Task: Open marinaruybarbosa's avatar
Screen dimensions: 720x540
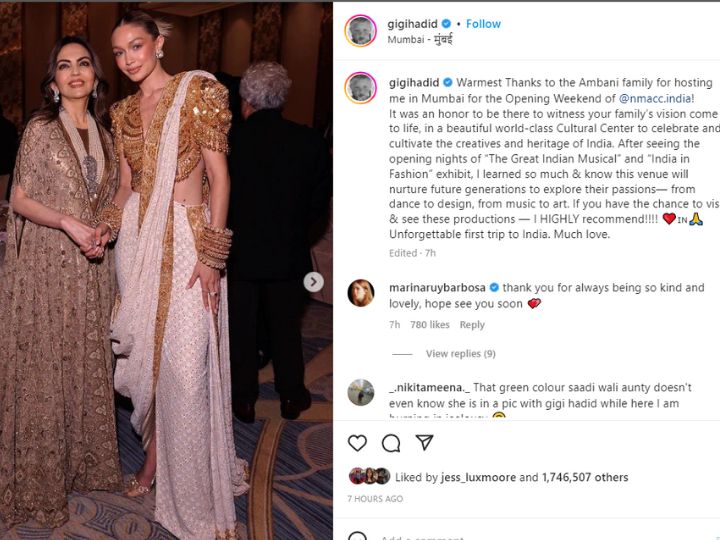Action: [360, 293]
